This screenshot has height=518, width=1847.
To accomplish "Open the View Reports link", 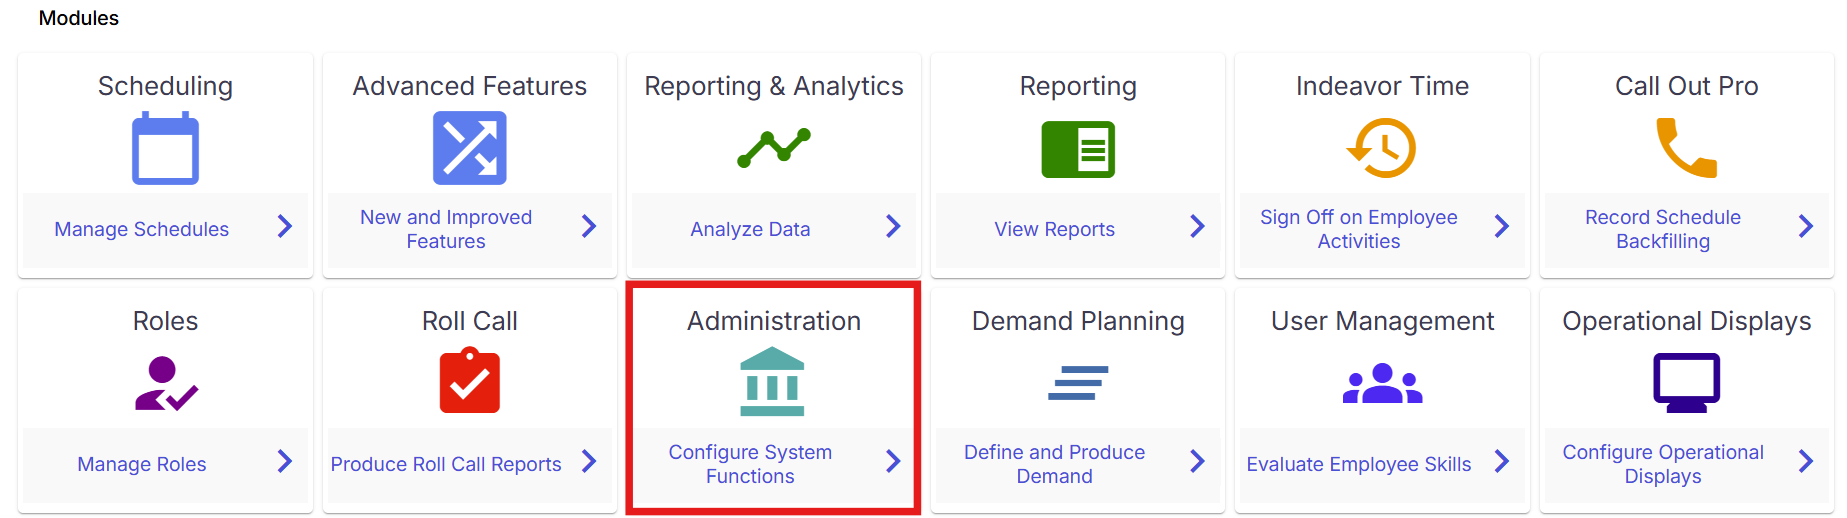I will (1054, 229).
